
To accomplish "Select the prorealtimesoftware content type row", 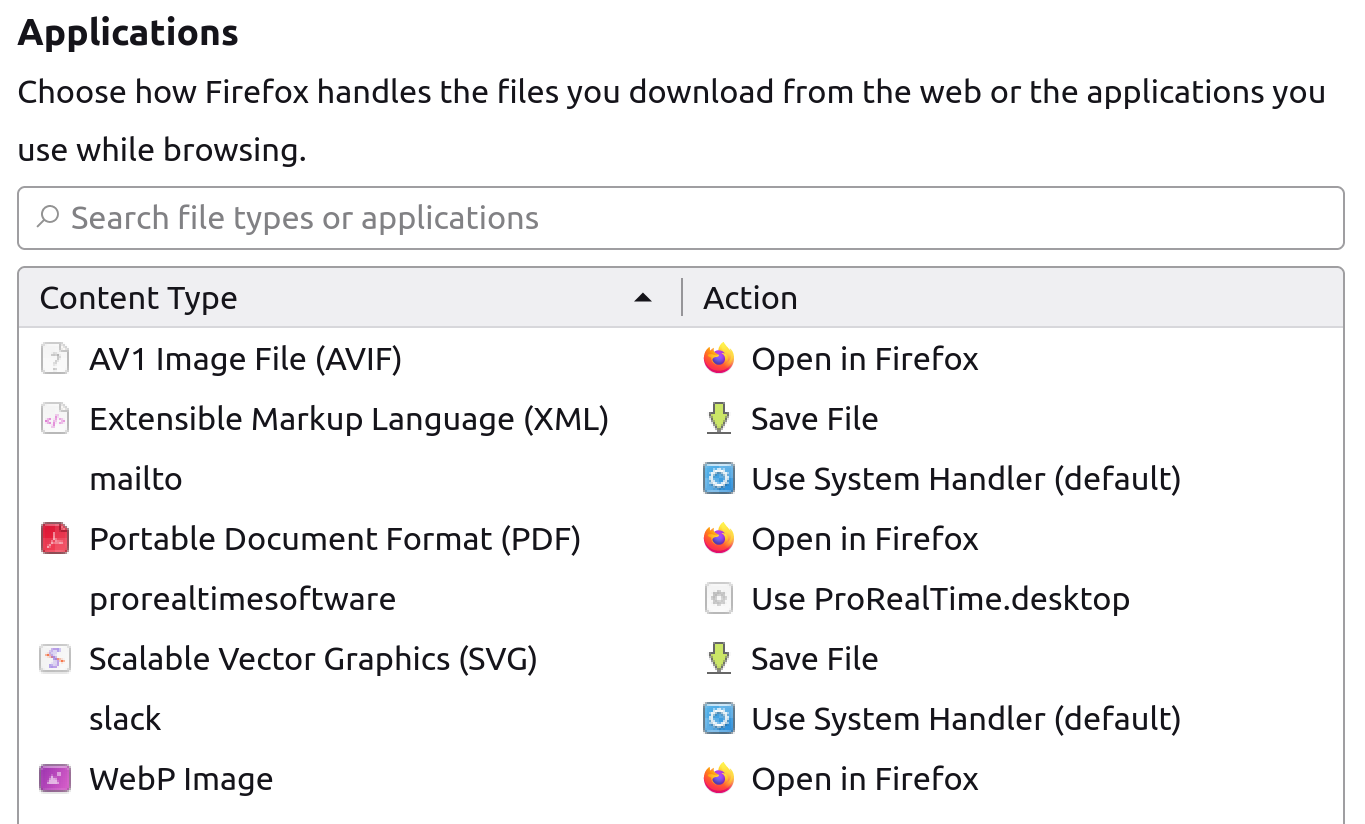I will pos(243,599).
